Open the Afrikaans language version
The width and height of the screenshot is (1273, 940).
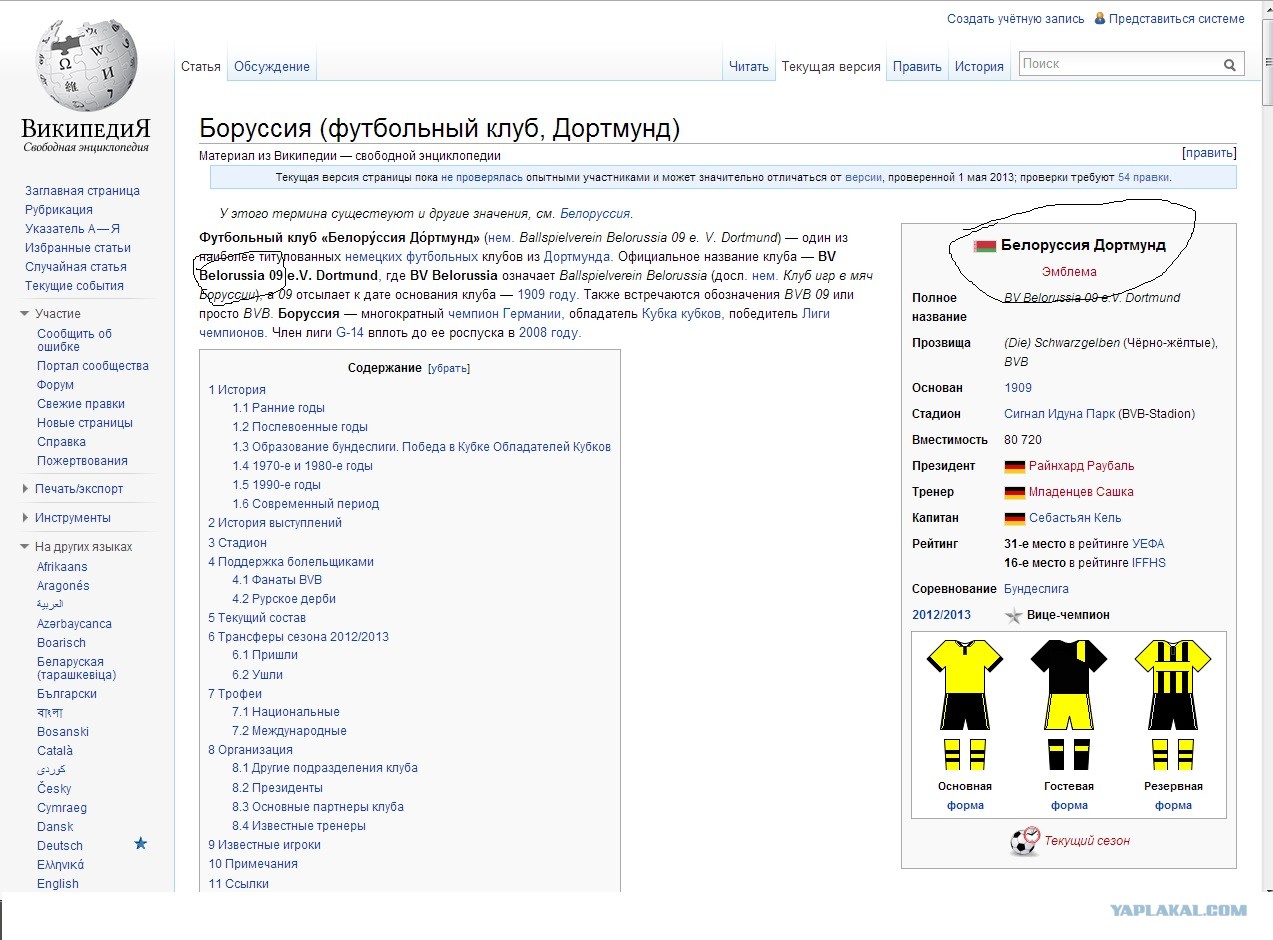tap(62, 567)
